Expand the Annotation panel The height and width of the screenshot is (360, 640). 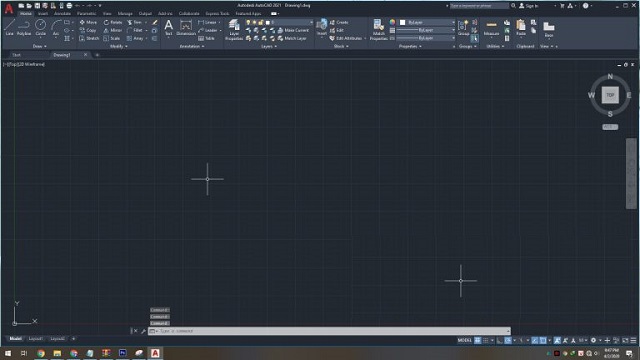(x=192, y=47)
